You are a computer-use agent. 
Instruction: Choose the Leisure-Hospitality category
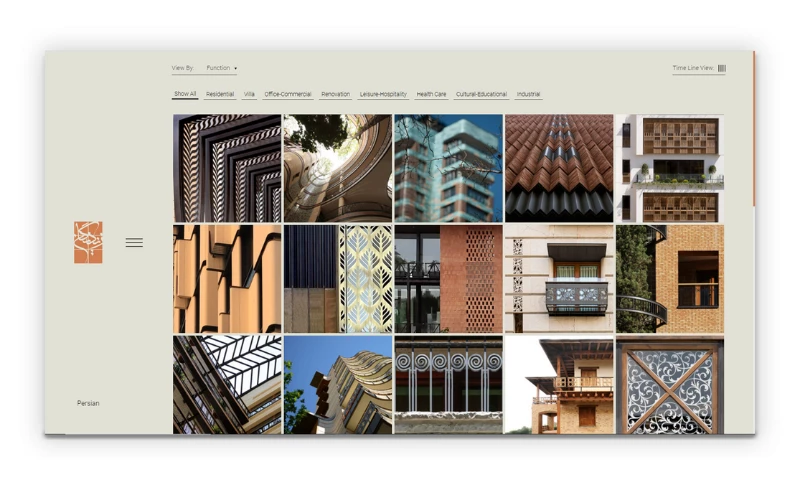(383, 95)
